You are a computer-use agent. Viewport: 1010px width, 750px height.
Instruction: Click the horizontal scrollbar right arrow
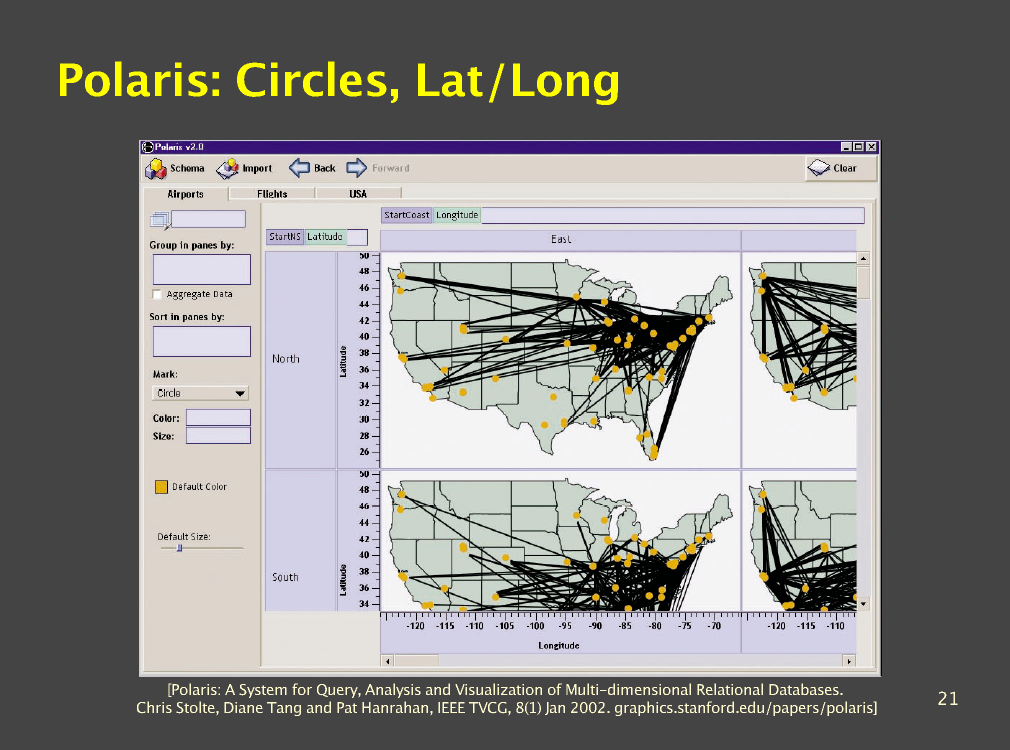pos(849,661)
